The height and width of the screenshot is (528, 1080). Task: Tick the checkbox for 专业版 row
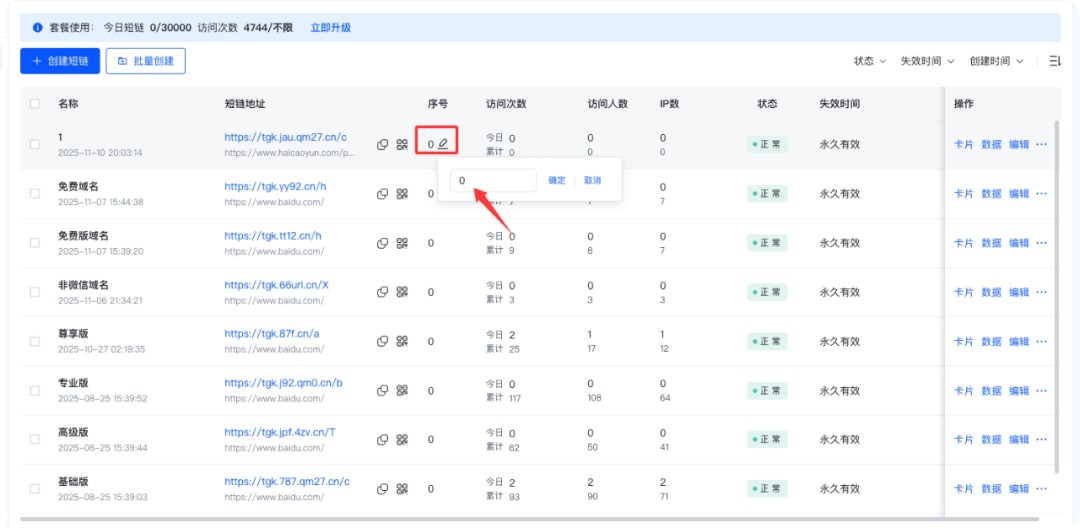click(x=34, y=390)
